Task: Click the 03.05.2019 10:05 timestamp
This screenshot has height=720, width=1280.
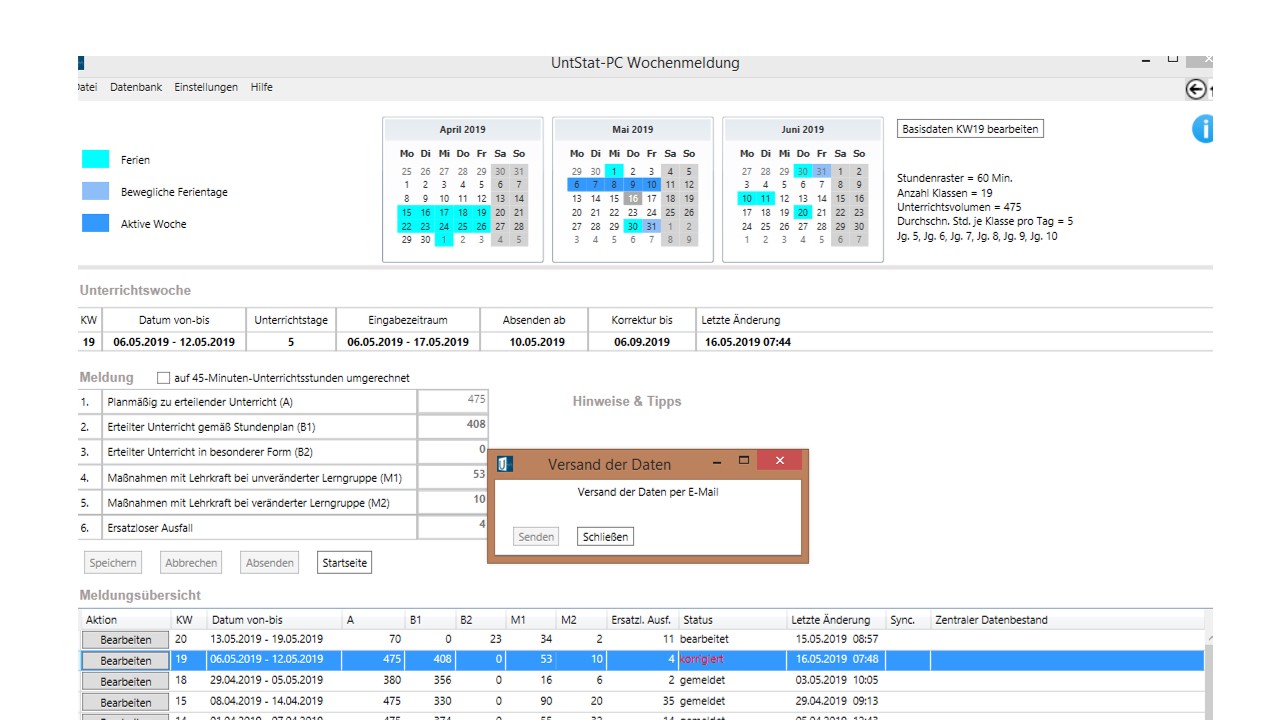Action: [837, 681]
